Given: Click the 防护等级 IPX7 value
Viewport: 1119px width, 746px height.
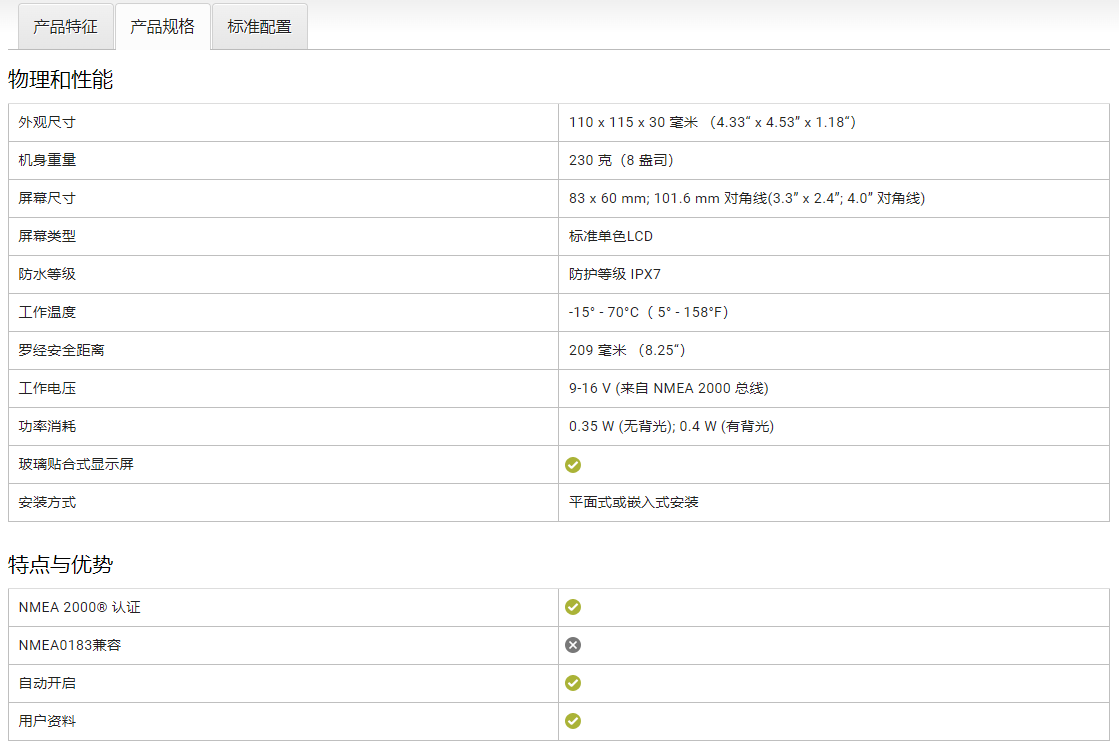Looking at the screenshot, I should (x=615, y=274).
